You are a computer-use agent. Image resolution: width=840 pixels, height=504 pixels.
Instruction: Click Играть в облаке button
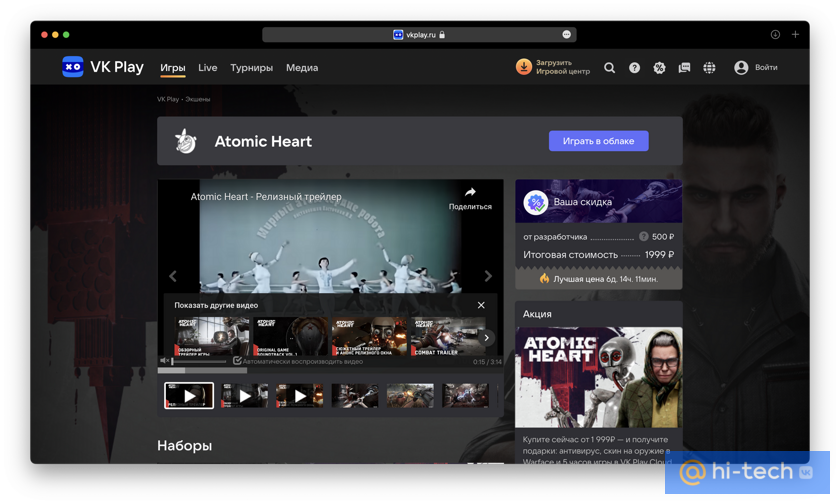pyautogui.click(x=598, y=141)
